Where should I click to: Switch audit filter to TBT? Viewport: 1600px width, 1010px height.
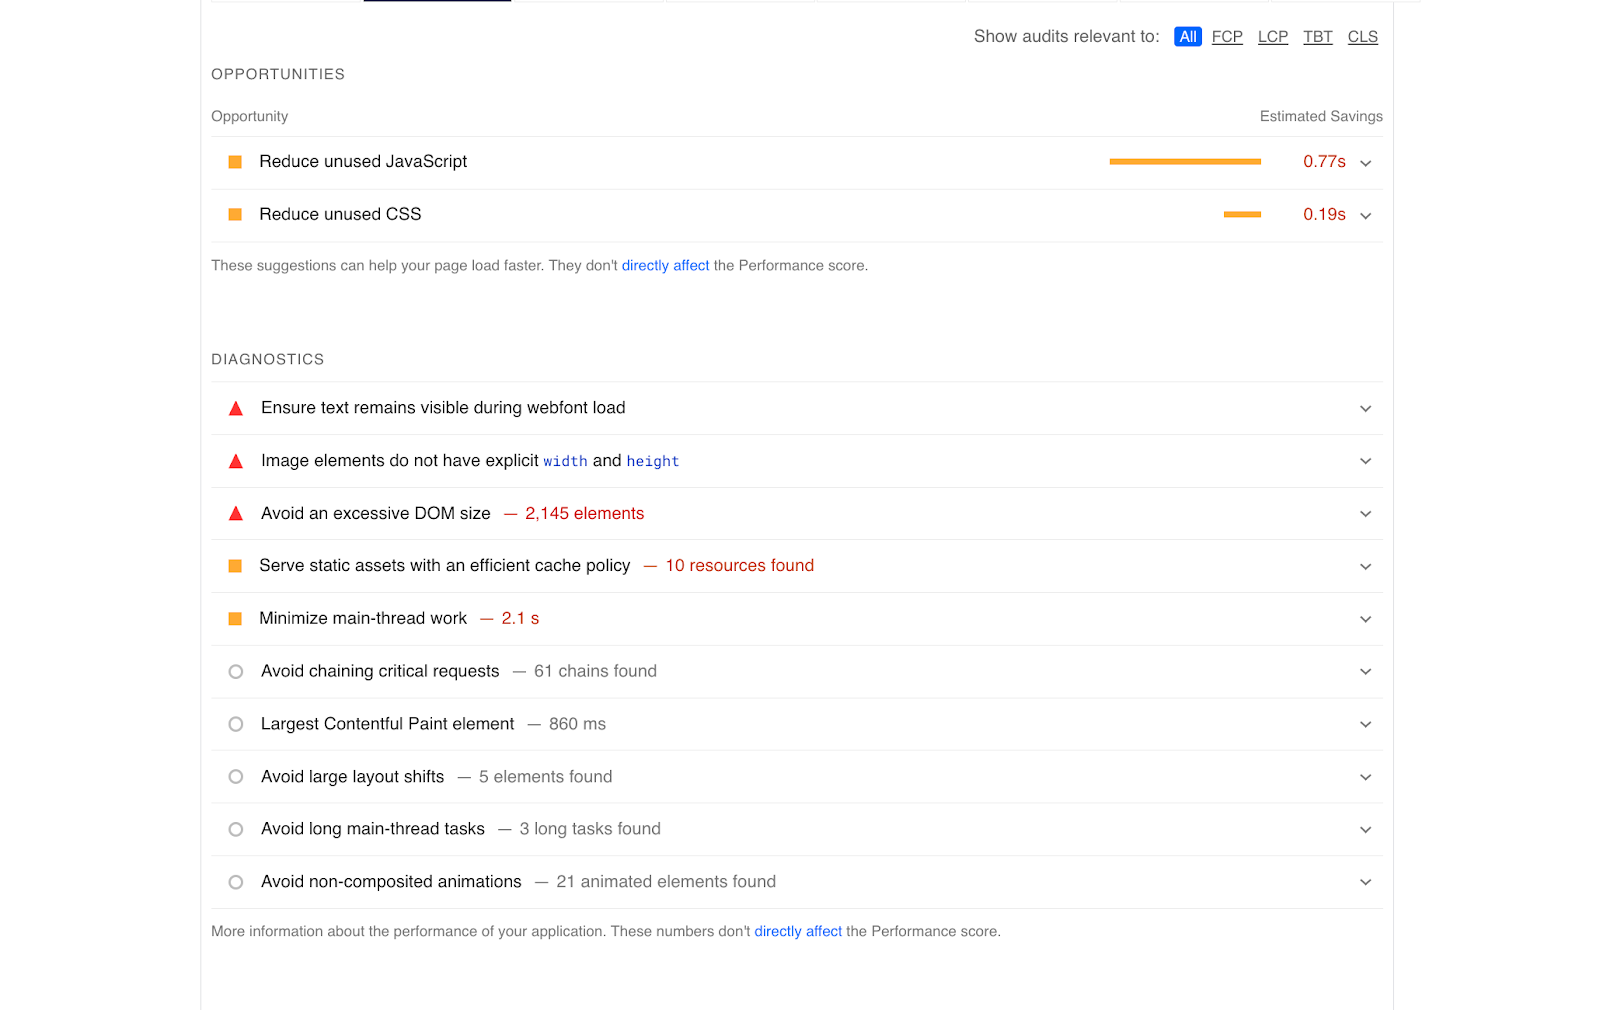1317,37
